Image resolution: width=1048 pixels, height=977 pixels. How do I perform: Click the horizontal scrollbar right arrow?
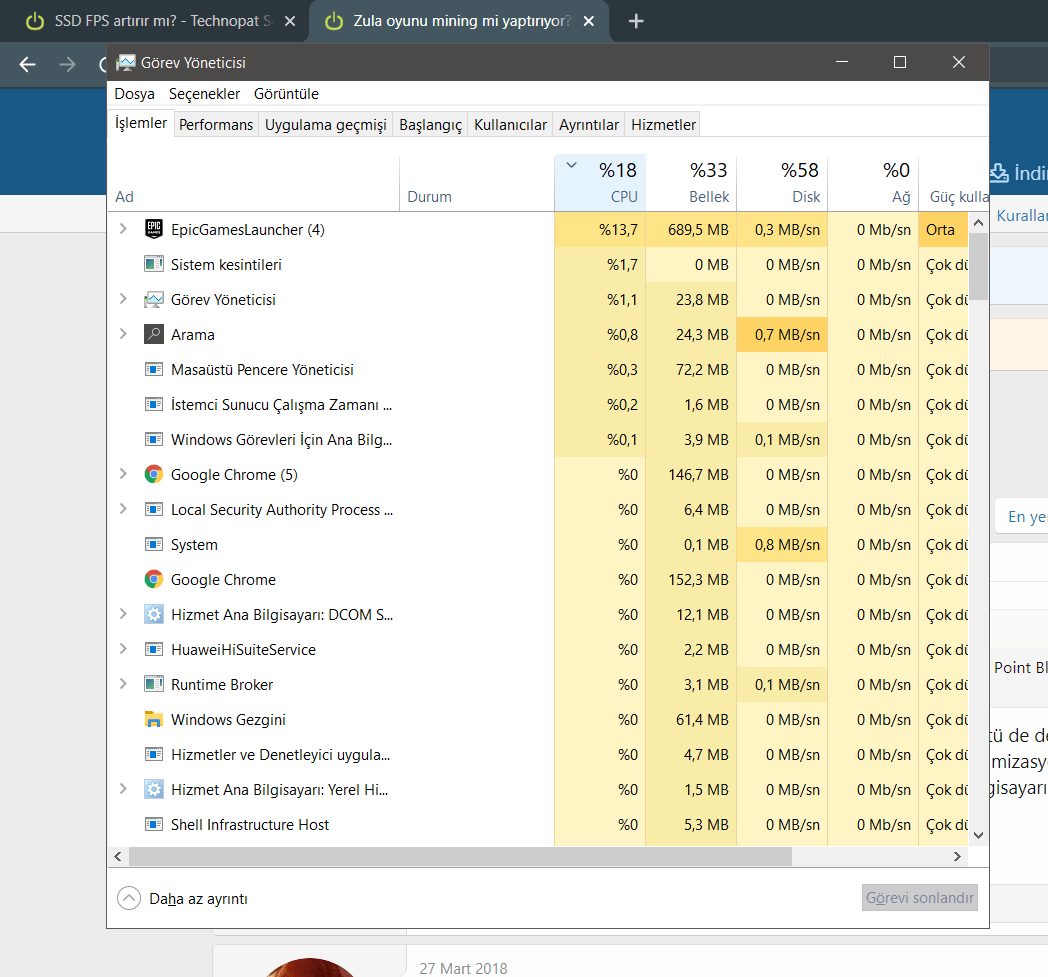pyautogui.click(x=957, y=857)
